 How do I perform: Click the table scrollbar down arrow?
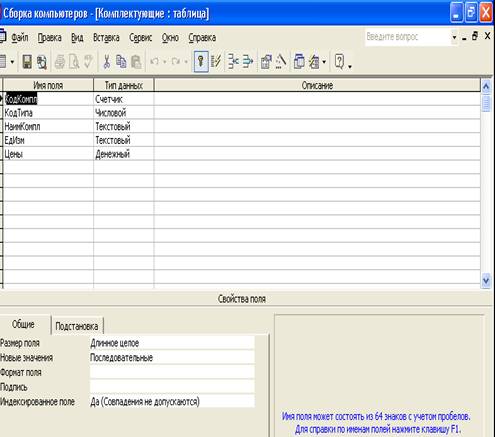click(486, 281)
